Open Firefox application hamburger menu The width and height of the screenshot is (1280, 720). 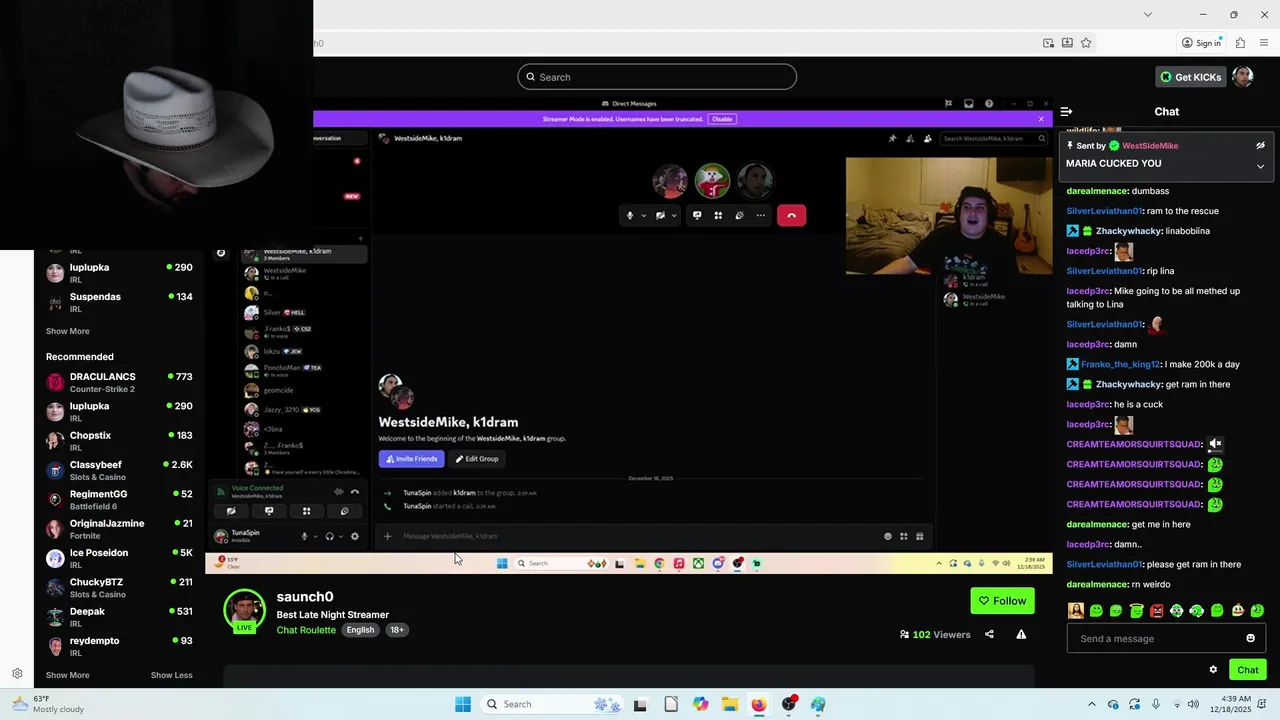[1265, 43]
